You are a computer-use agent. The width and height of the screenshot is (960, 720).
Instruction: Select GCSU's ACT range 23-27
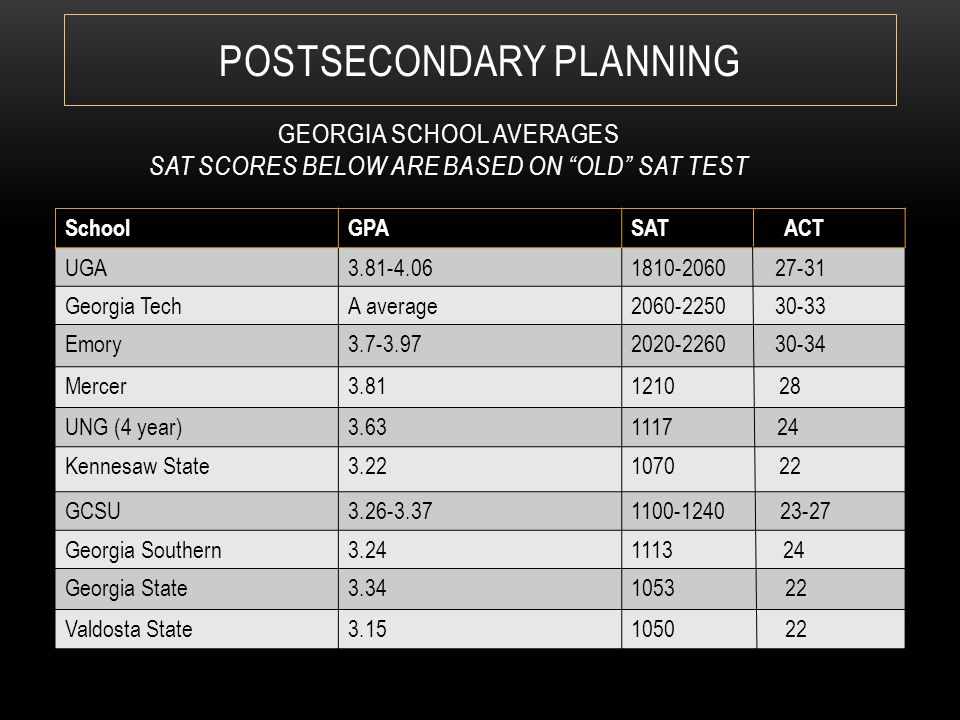coord(830,511)
